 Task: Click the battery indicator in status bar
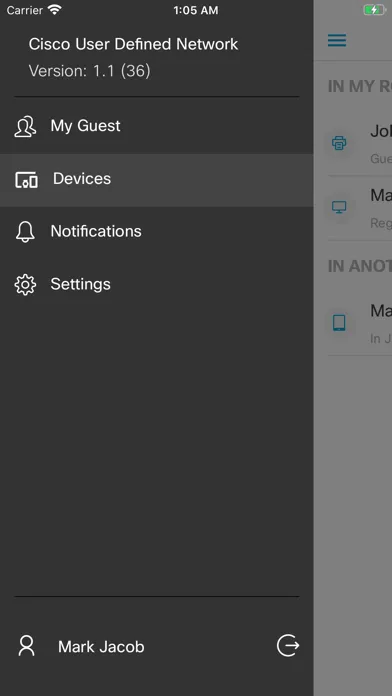click(x=375, y=10)
